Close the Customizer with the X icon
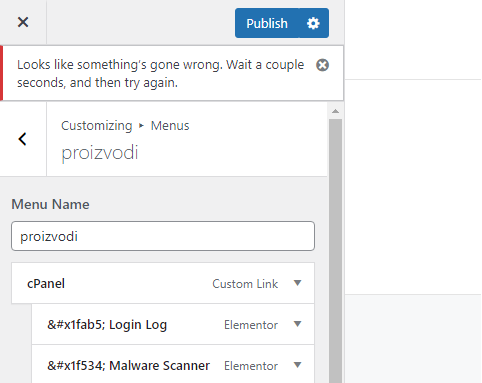Image resolution: width=482 pixels, height=383 pixels. [x=23, y=22]
